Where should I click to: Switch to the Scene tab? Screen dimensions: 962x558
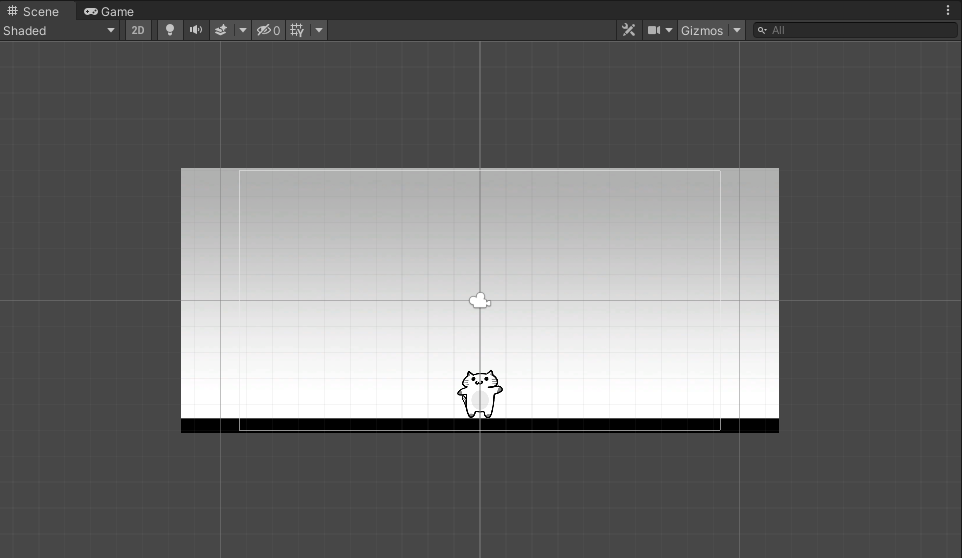(34, 11)
